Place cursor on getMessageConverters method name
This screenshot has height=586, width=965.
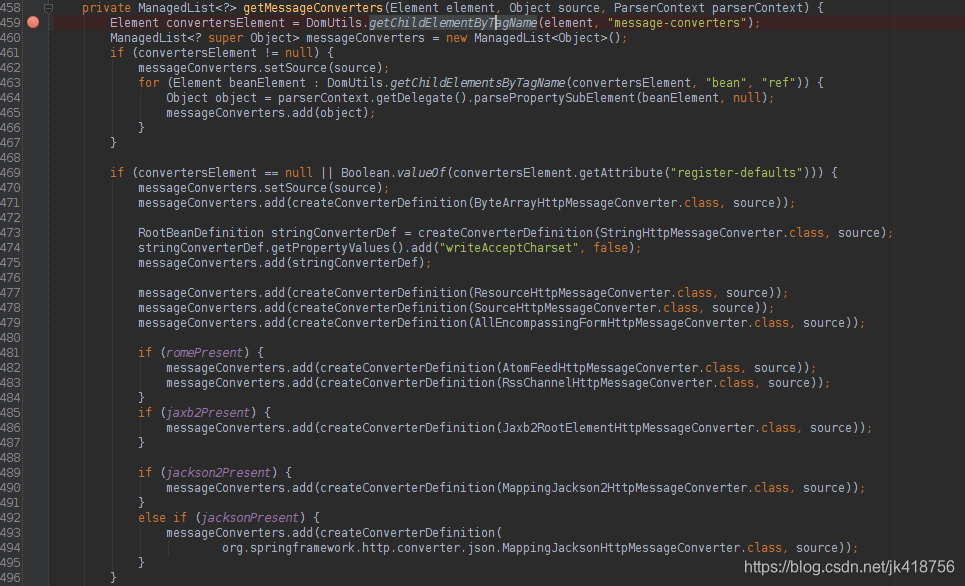[x=313, y=8]
